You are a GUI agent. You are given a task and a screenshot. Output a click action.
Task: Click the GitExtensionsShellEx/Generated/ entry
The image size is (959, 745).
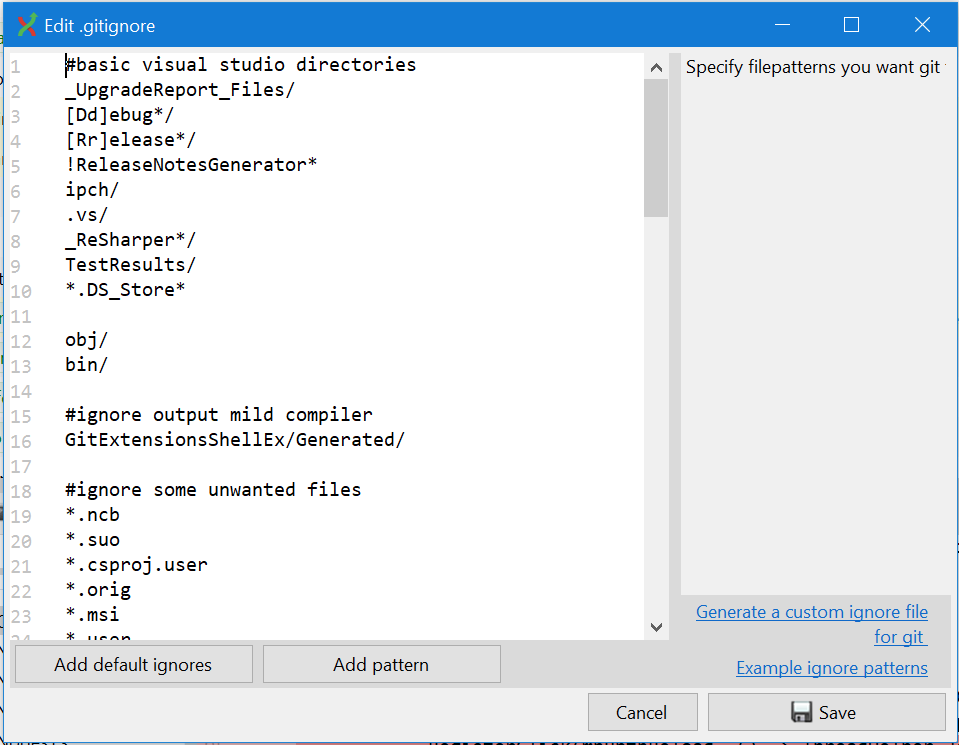click(235, 439)
